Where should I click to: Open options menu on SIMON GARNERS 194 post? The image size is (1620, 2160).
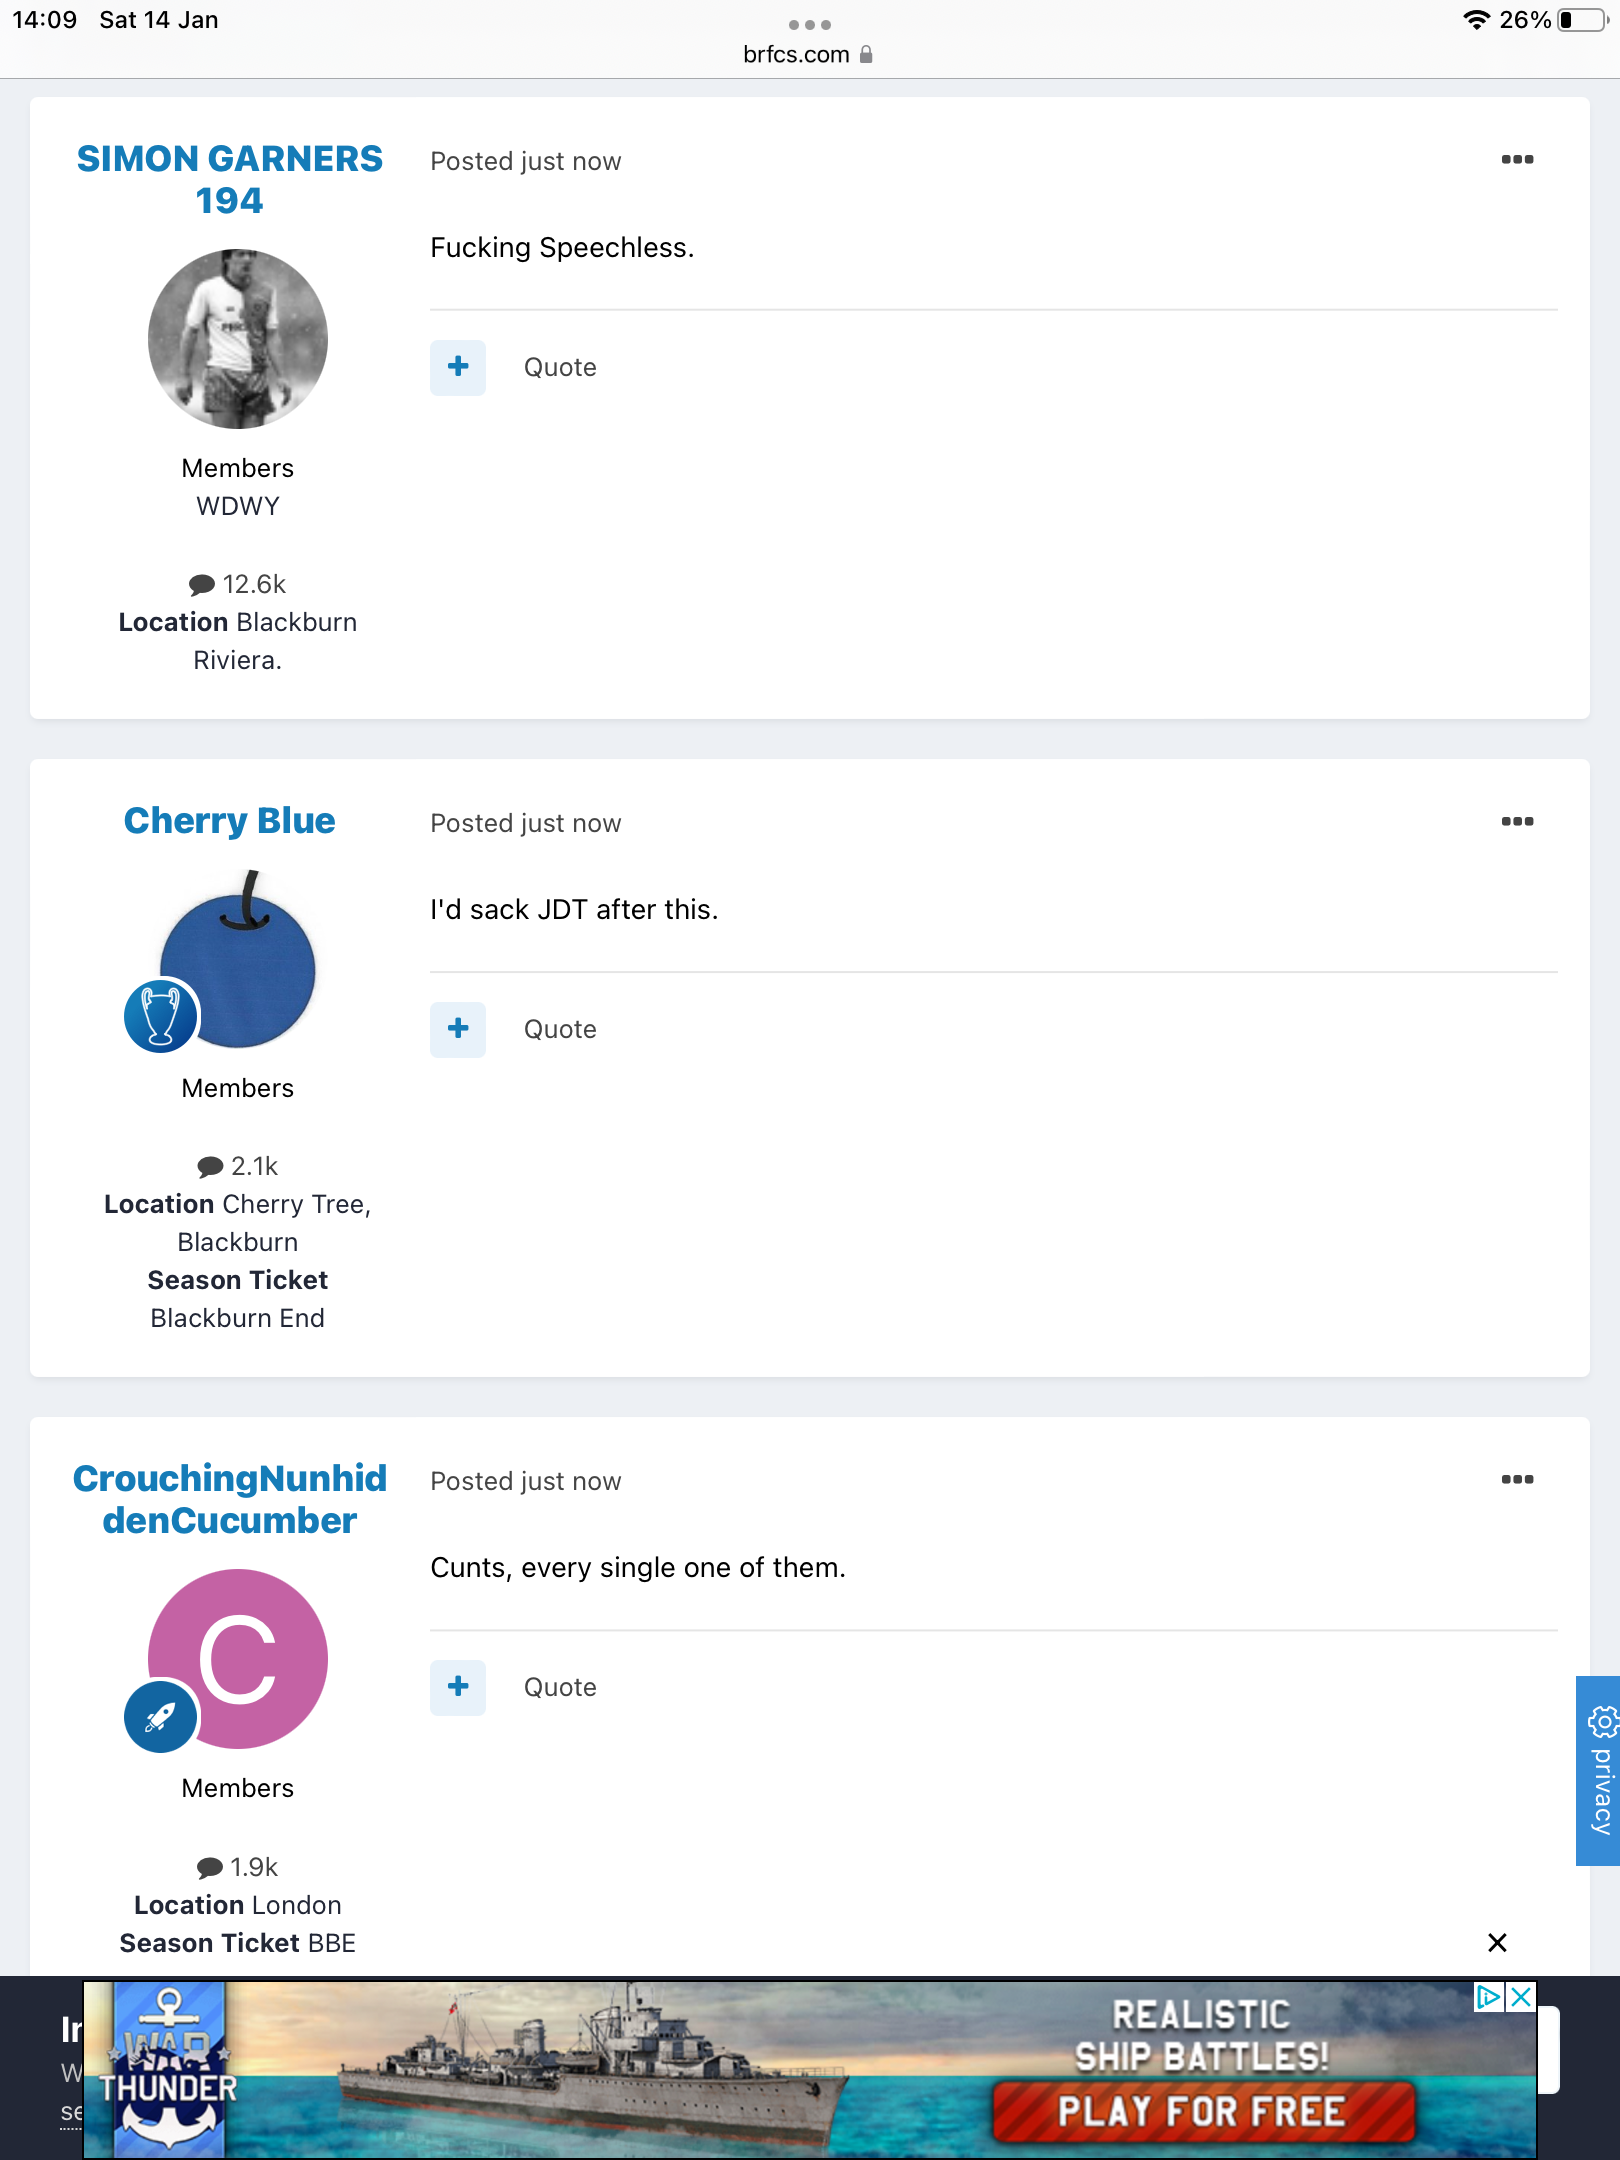coord(1517,160)
